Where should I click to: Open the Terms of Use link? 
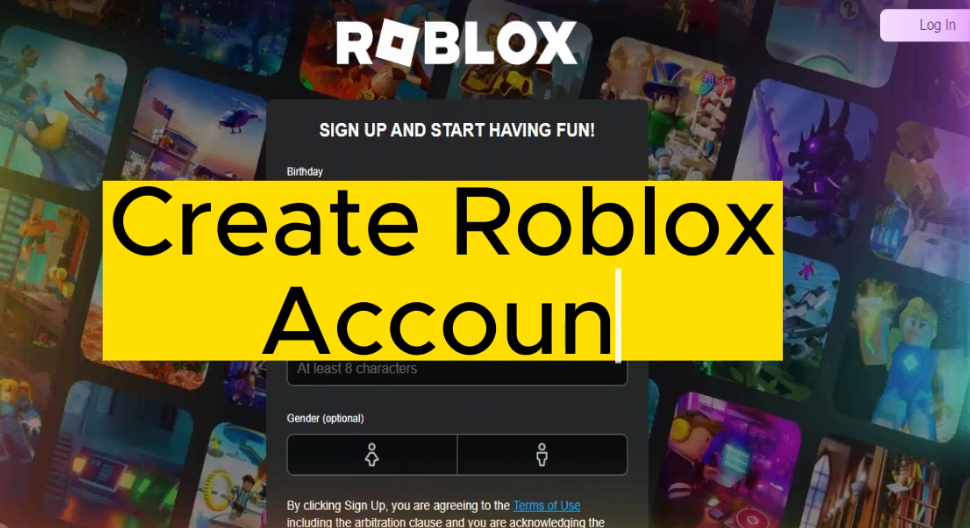point(546,505)
